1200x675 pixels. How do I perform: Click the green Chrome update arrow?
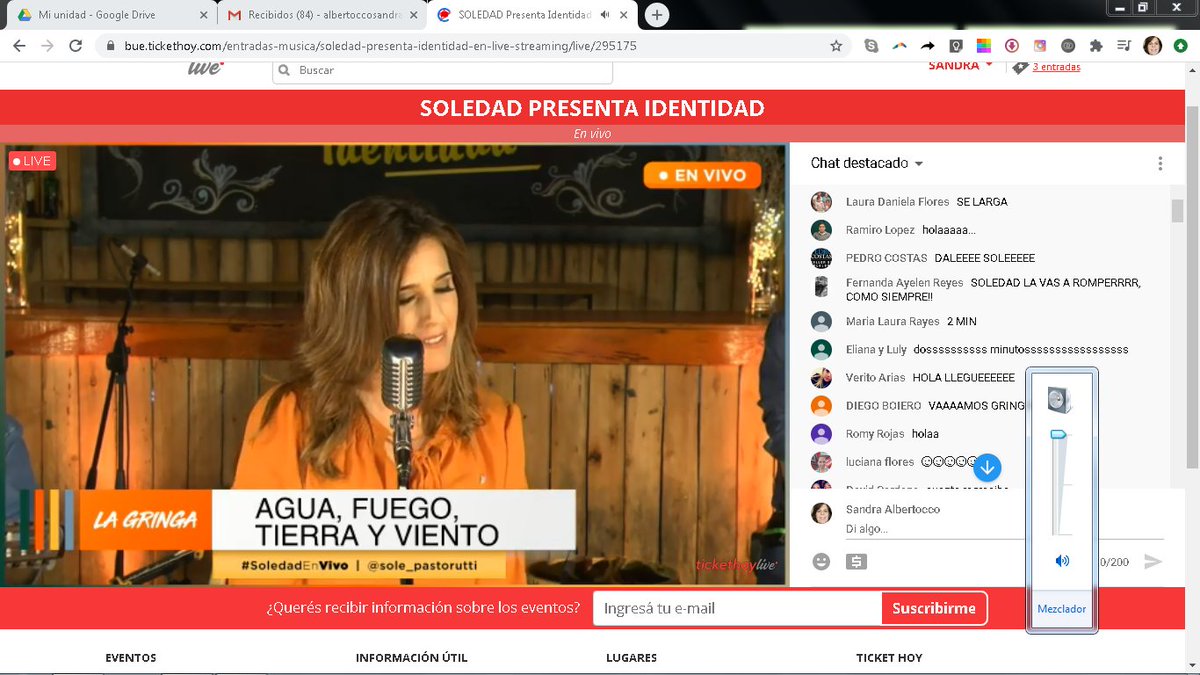[x=1181, y=46]
